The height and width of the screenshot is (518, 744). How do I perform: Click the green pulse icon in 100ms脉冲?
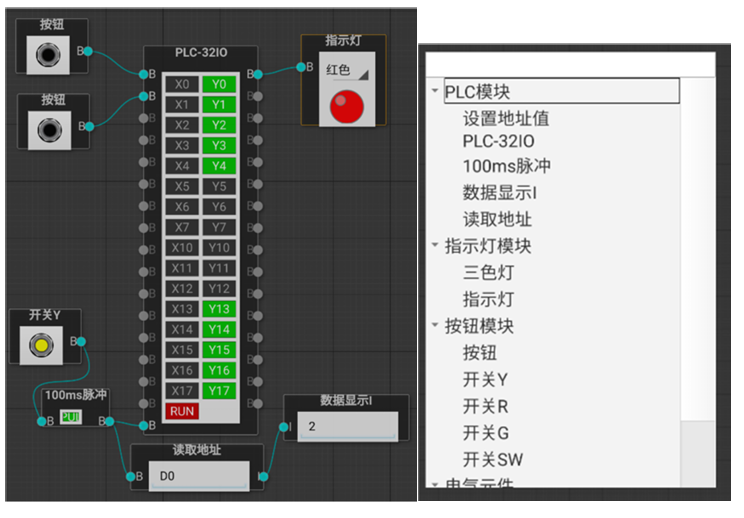[71, 417]
